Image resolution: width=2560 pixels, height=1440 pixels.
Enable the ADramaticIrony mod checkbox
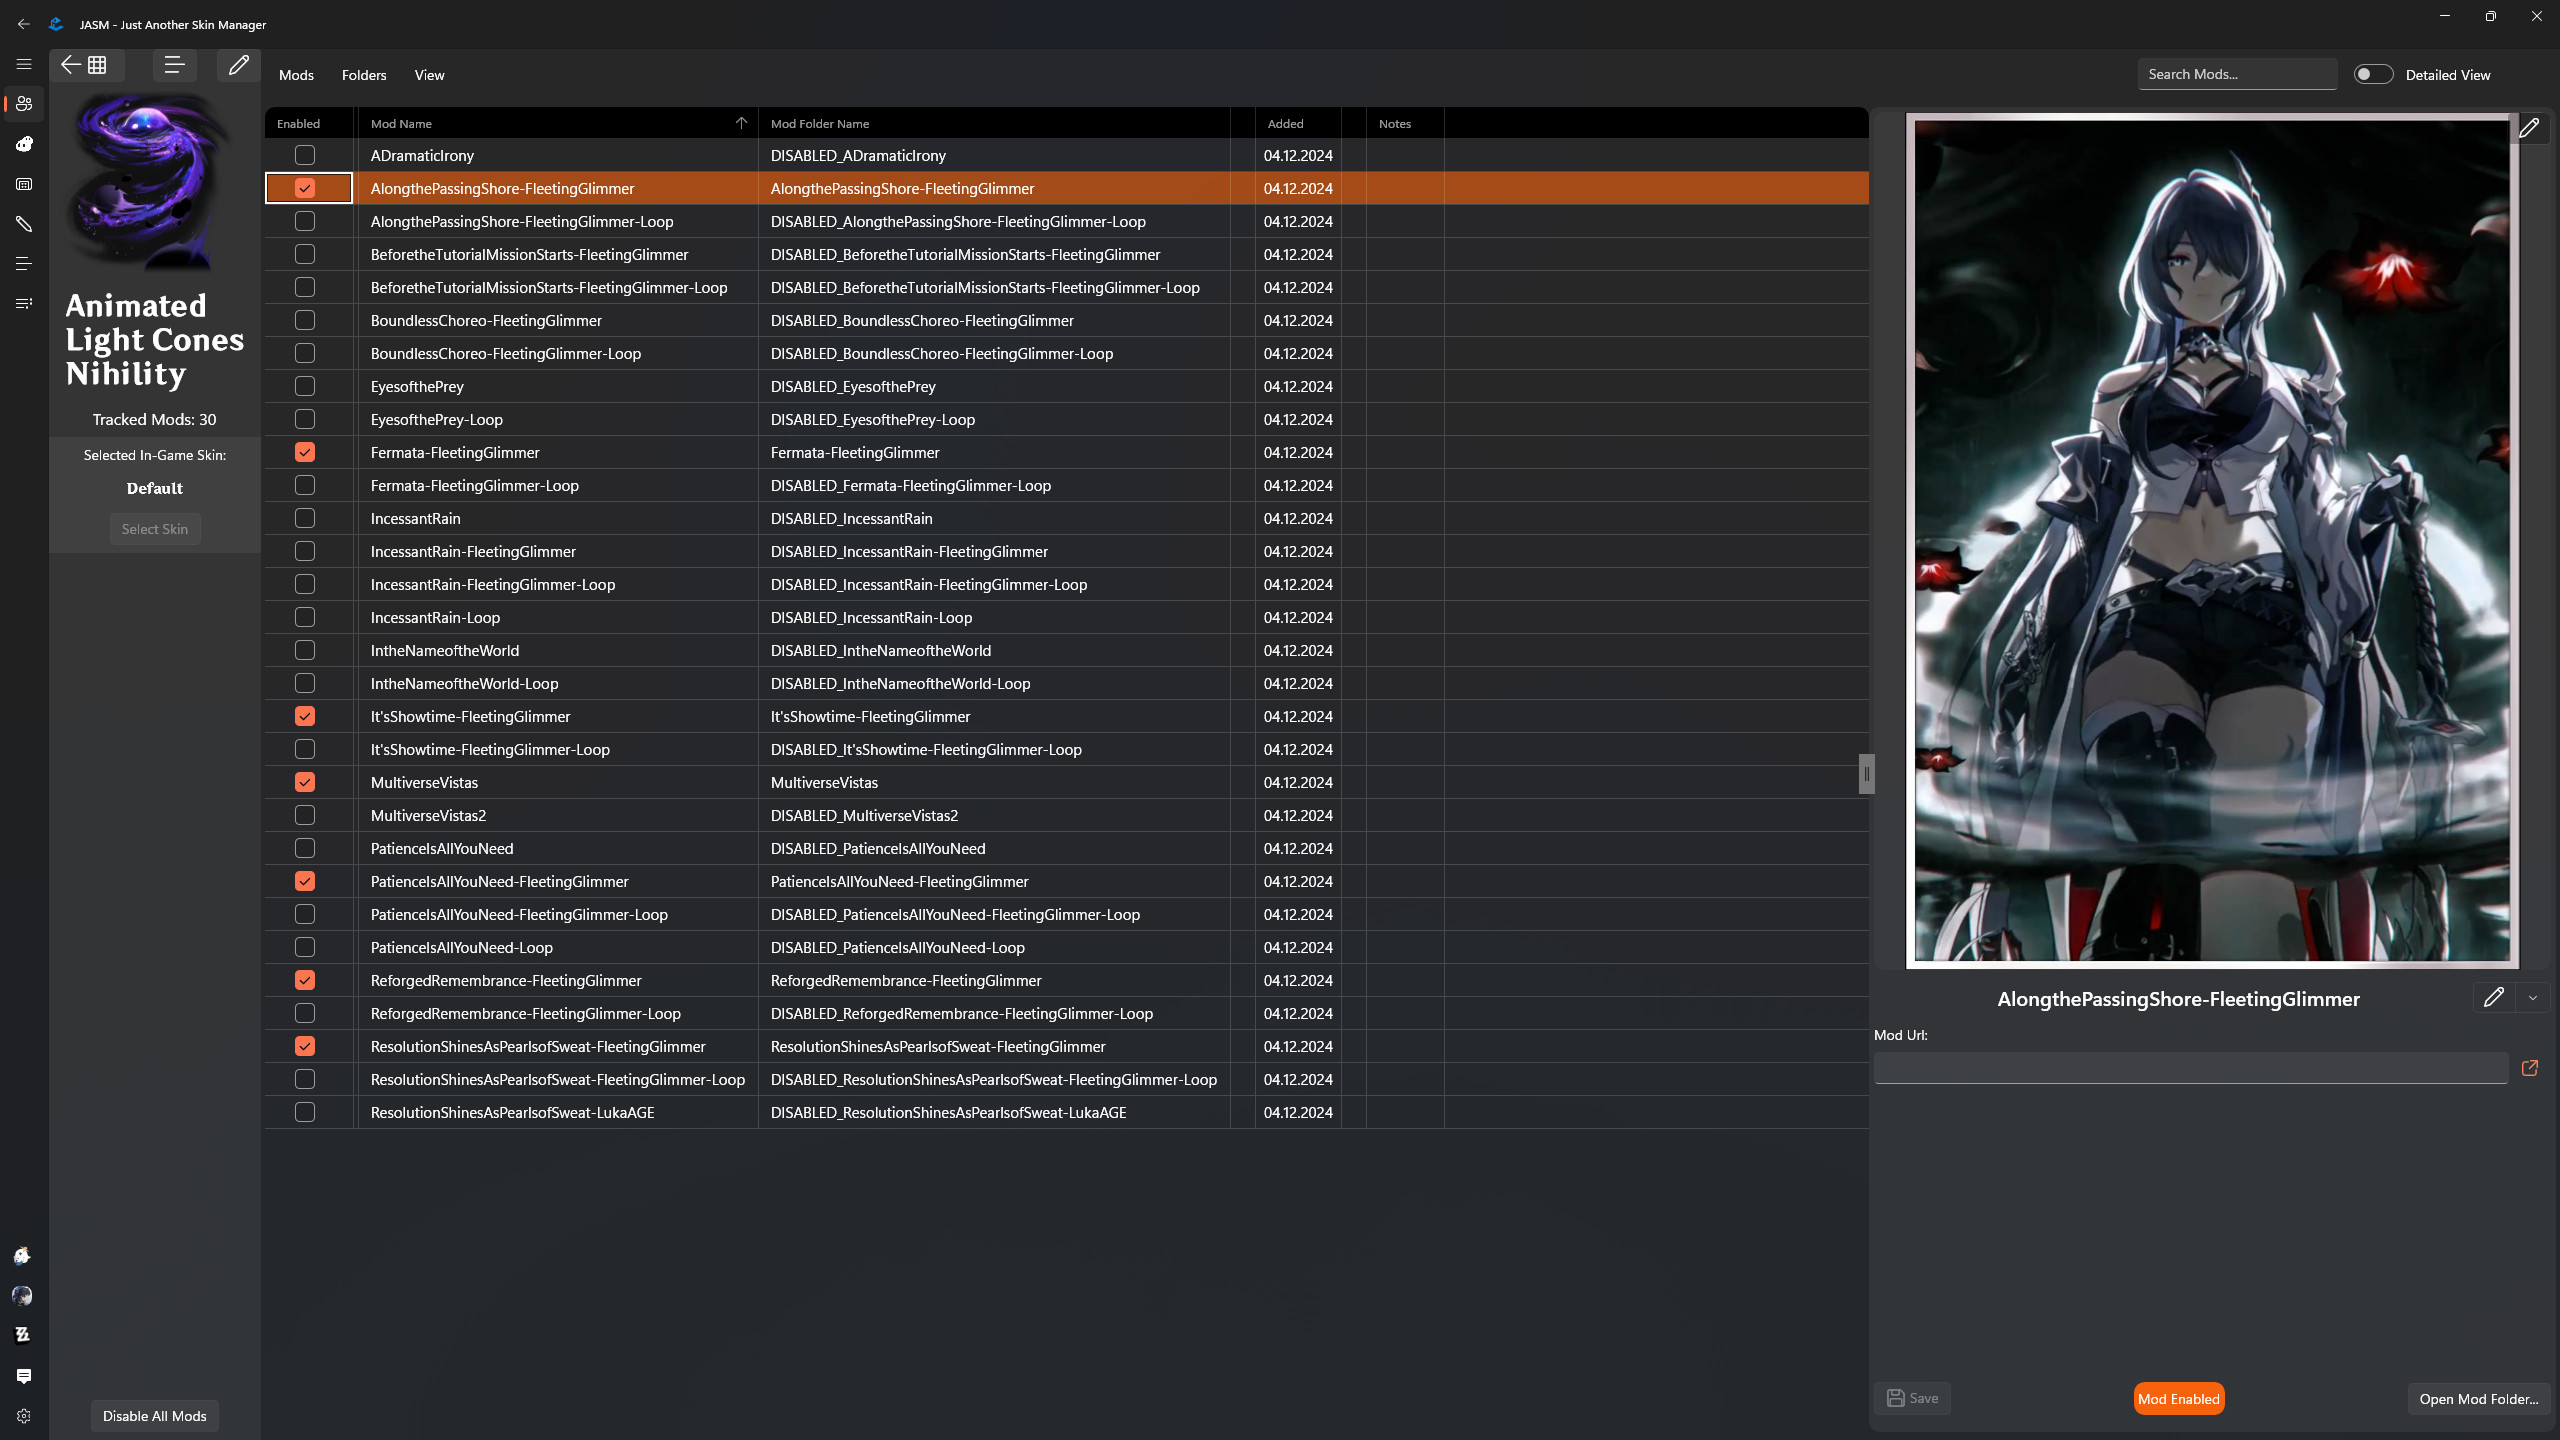coord(305,155)
